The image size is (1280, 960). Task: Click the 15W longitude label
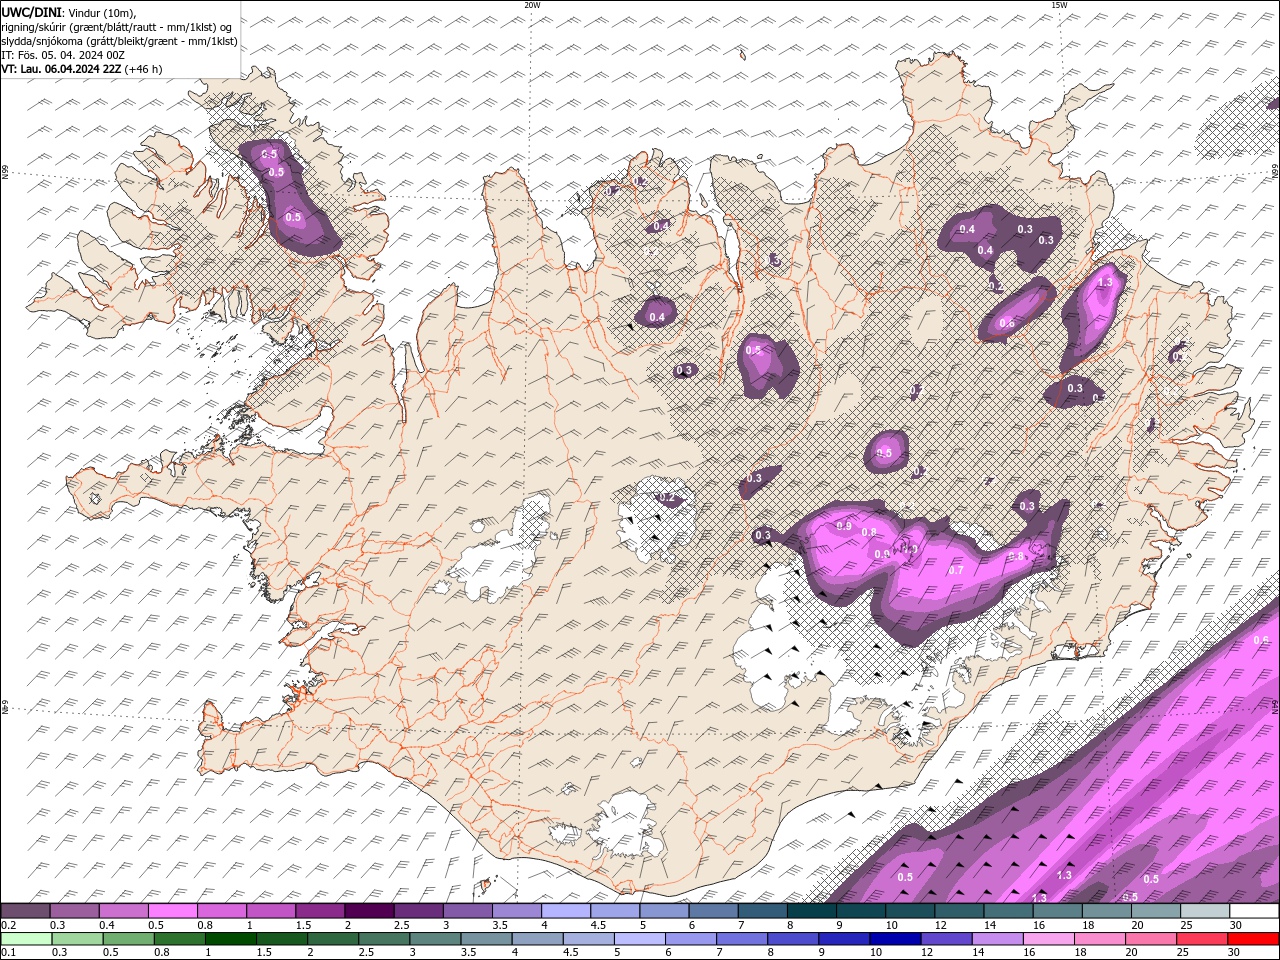click(1059, 5)
